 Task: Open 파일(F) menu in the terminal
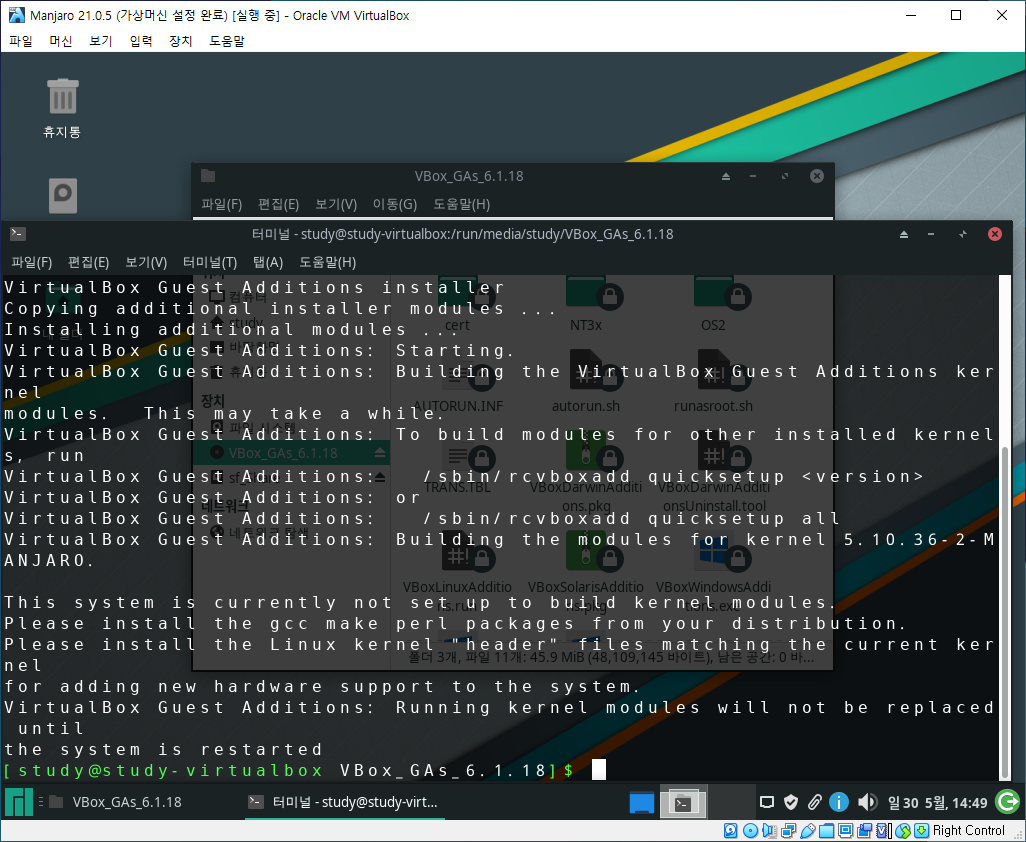[31, 262]
